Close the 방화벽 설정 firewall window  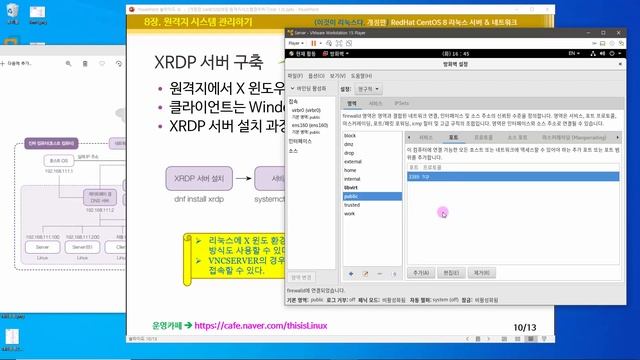(620, 64)
